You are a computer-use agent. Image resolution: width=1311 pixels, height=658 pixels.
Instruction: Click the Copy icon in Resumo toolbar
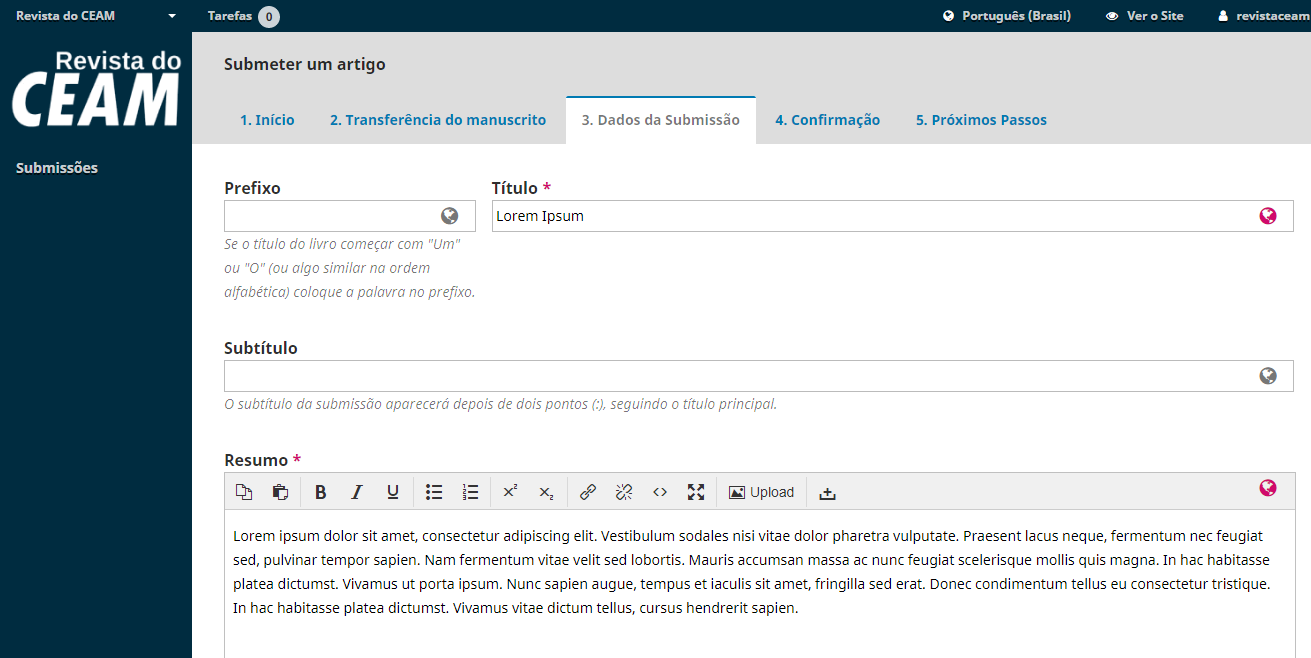click(x=244, y=492)
